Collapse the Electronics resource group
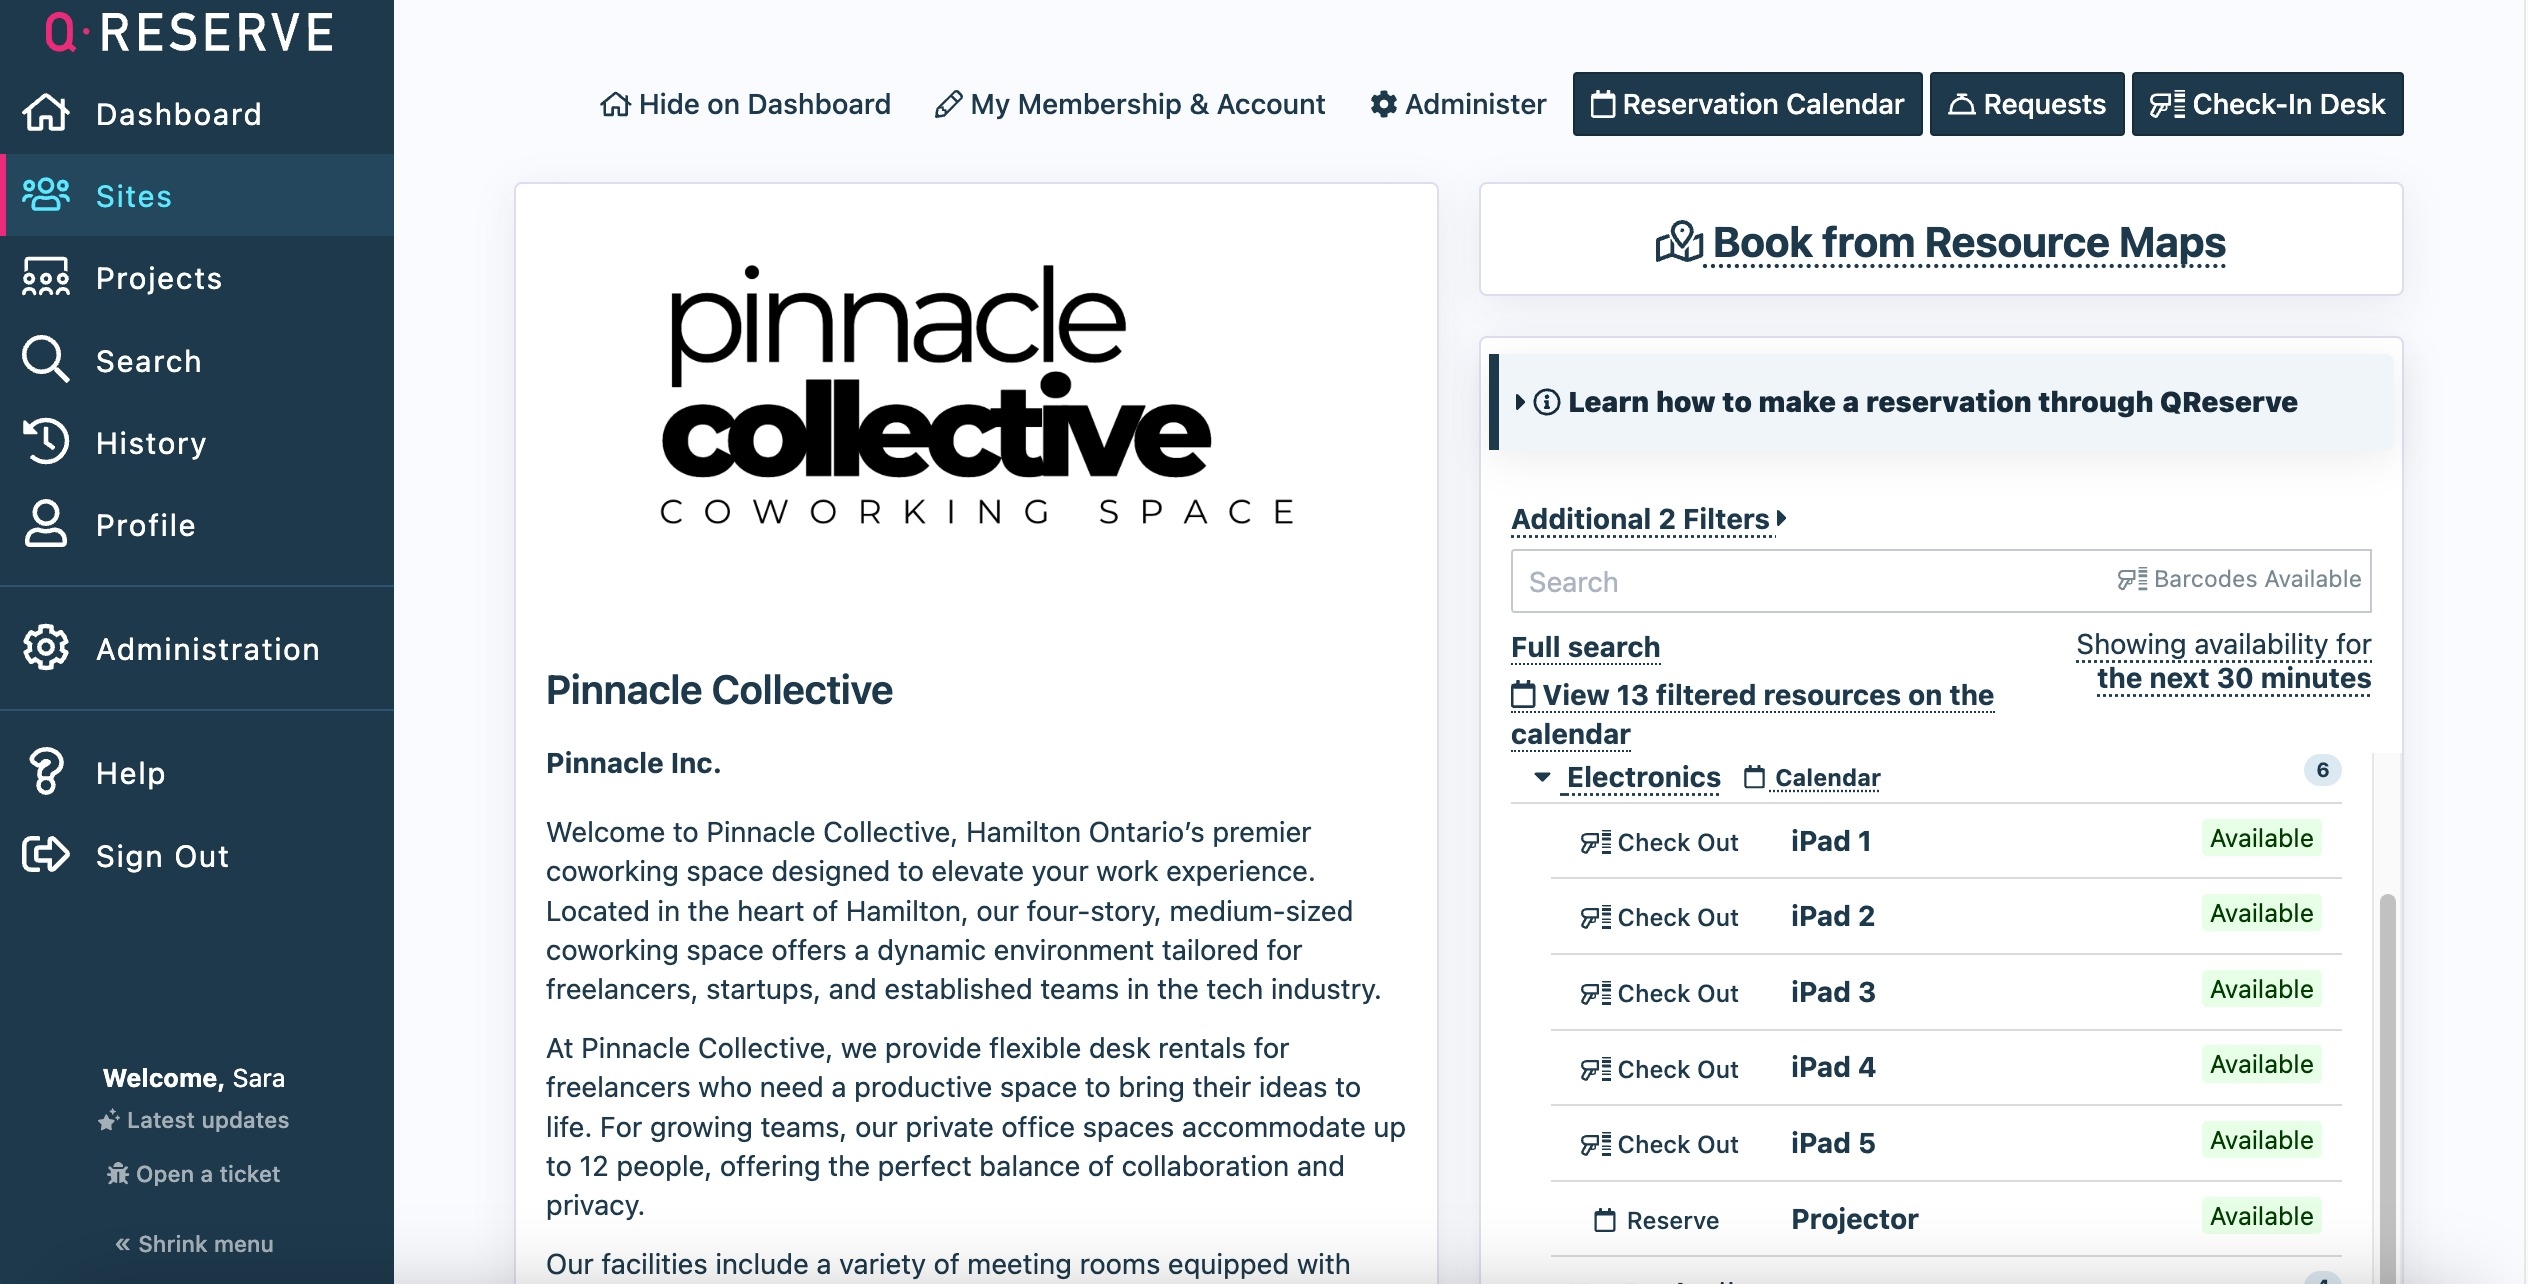The height and width of the screenshot is (1284, 2528). click(x=1542, y=777)
